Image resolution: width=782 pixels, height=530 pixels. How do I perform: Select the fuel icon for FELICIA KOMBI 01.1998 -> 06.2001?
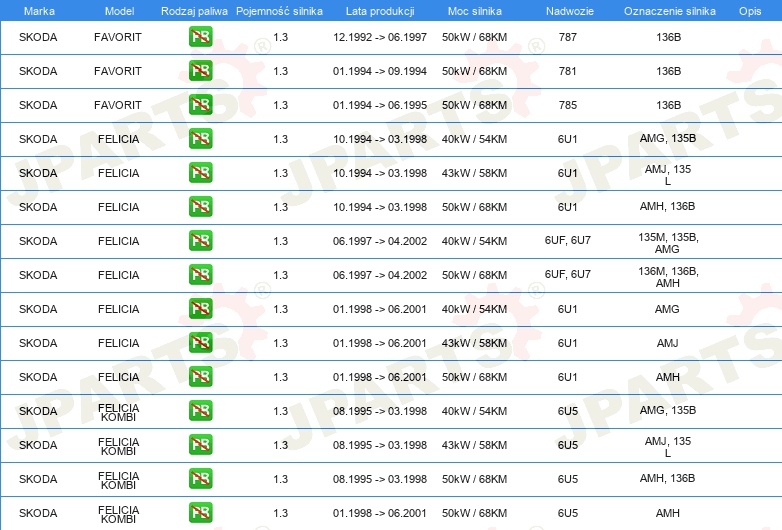pos(200,512)
